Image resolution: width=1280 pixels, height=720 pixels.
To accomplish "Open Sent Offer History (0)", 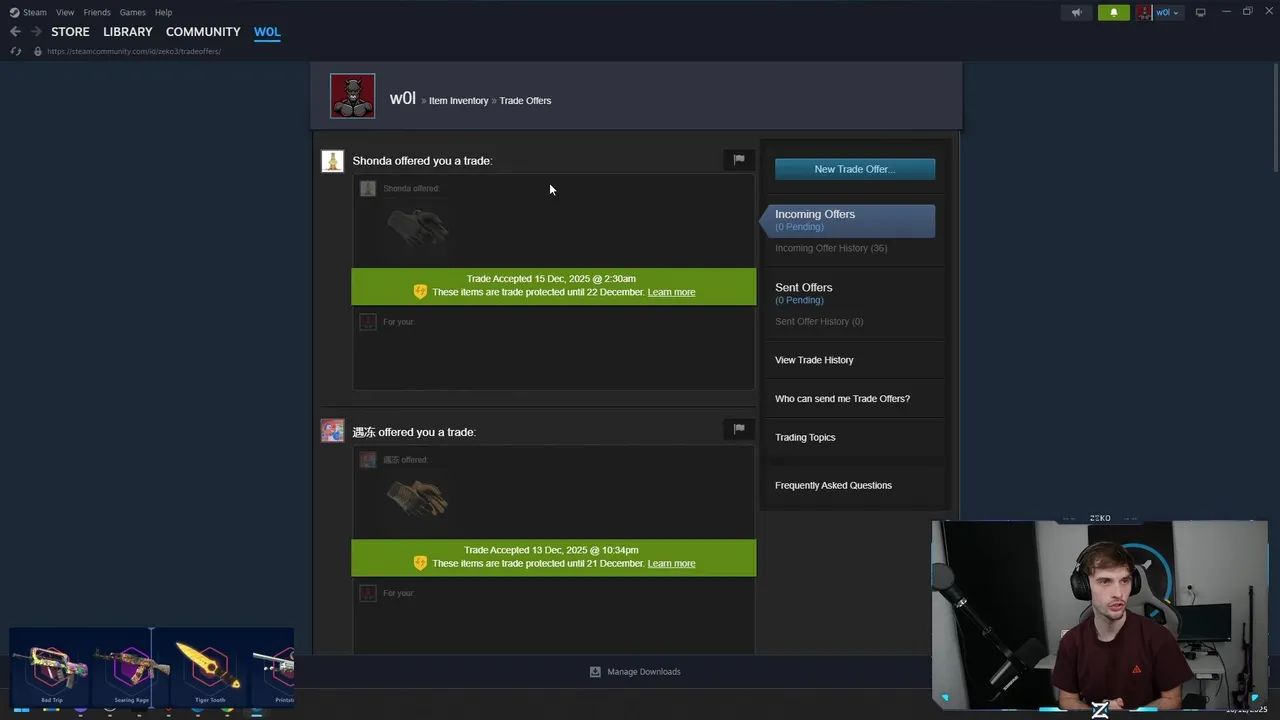I will [819, 321].
